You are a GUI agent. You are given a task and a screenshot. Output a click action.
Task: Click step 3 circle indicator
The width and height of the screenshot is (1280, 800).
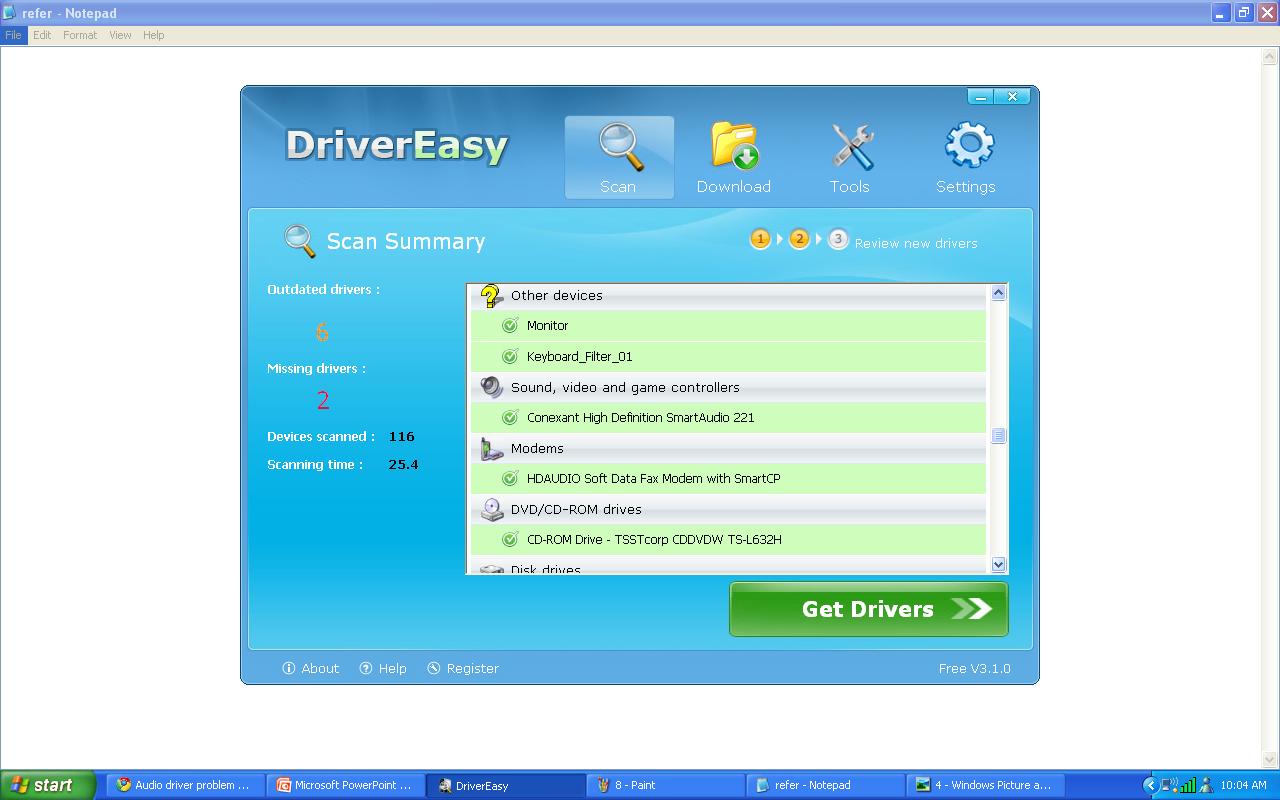[838, 239]
